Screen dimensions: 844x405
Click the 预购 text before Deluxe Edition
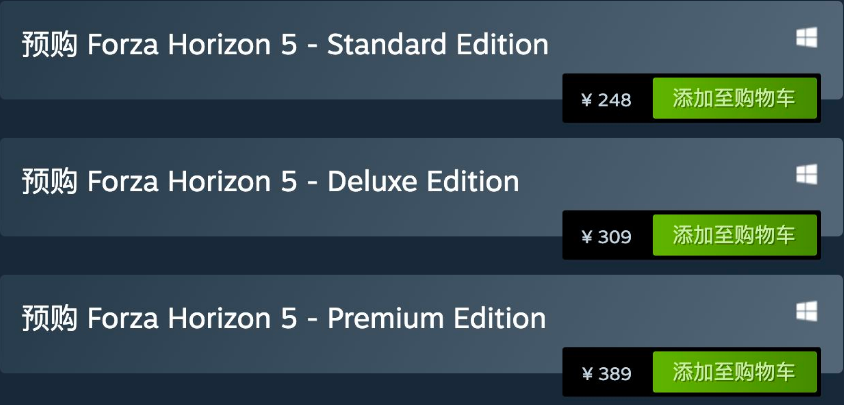(50, 181)
